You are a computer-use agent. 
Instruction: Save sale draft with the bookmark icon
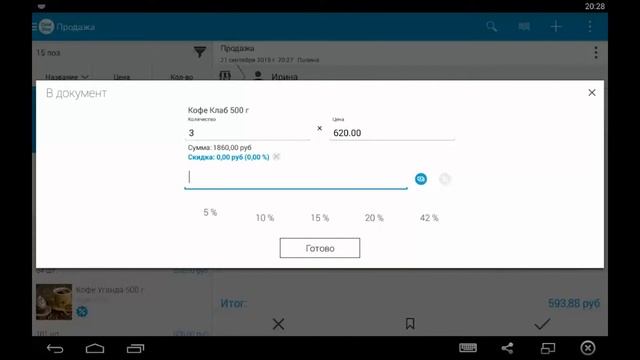click(x=410, y=324)
